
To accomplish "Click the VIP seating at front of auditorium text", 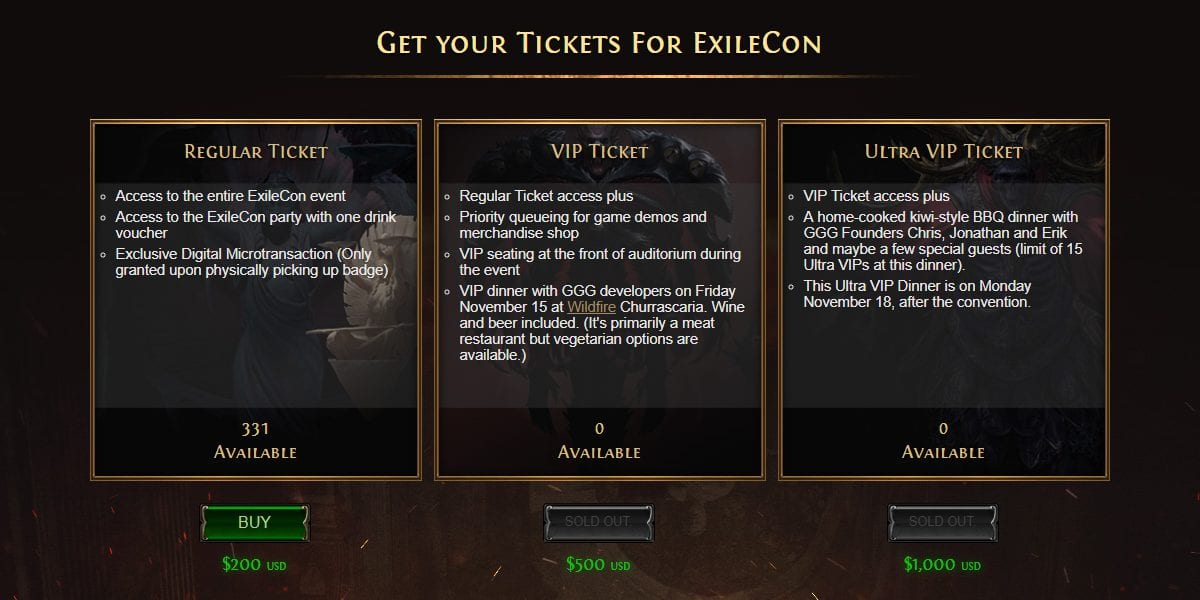I will (599, 262).
